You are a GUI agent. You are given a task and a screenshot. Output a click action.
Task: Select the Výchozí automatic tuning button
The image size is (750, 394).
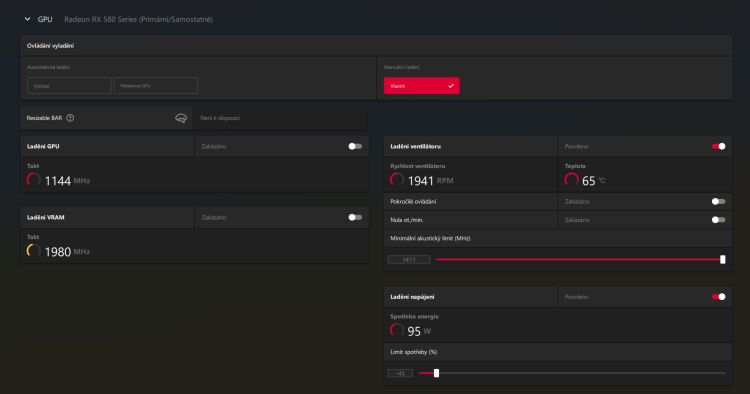click(69, 86)
